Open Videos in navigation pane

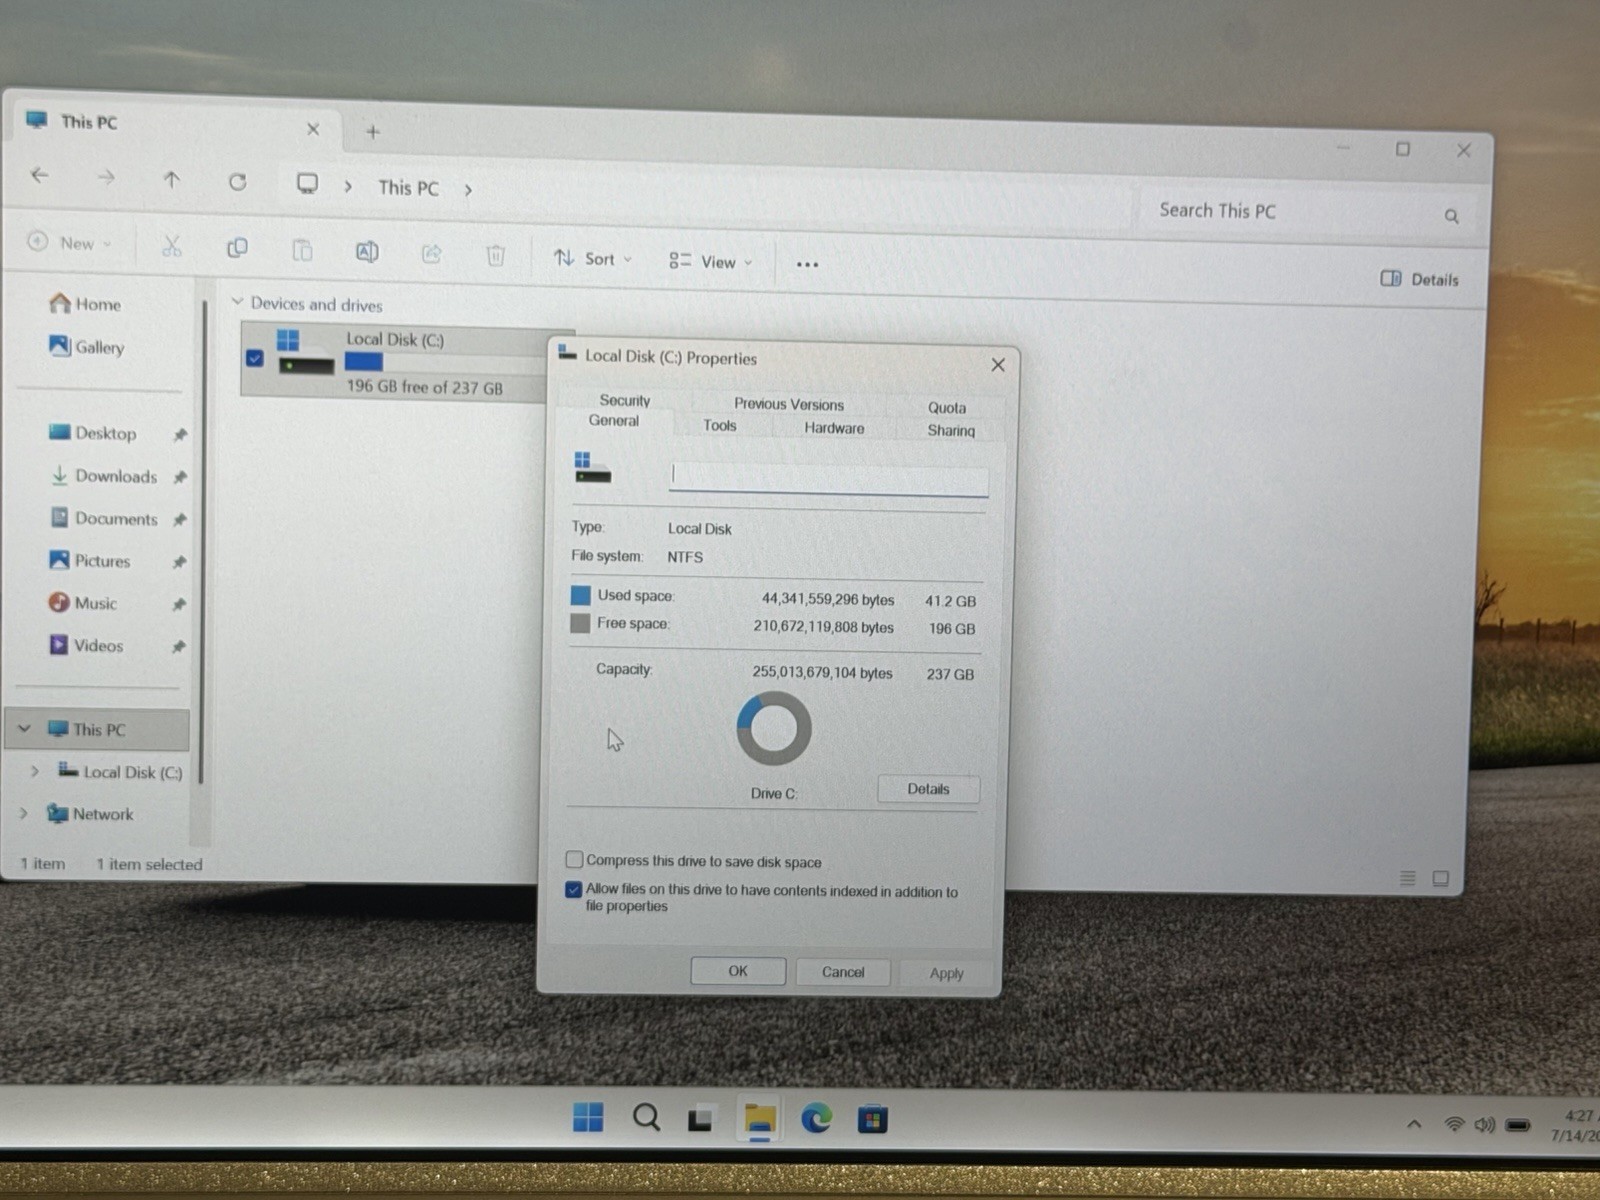[x=86, y=645]
